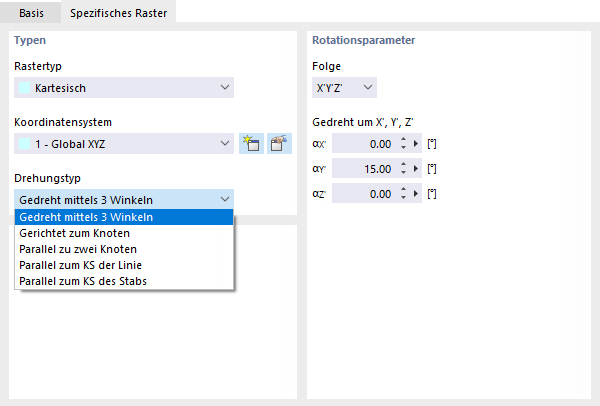Click the new coordinate system icon
Image resolution: width=600 pixels, height=406 pixels.
(x=252, y=144)
